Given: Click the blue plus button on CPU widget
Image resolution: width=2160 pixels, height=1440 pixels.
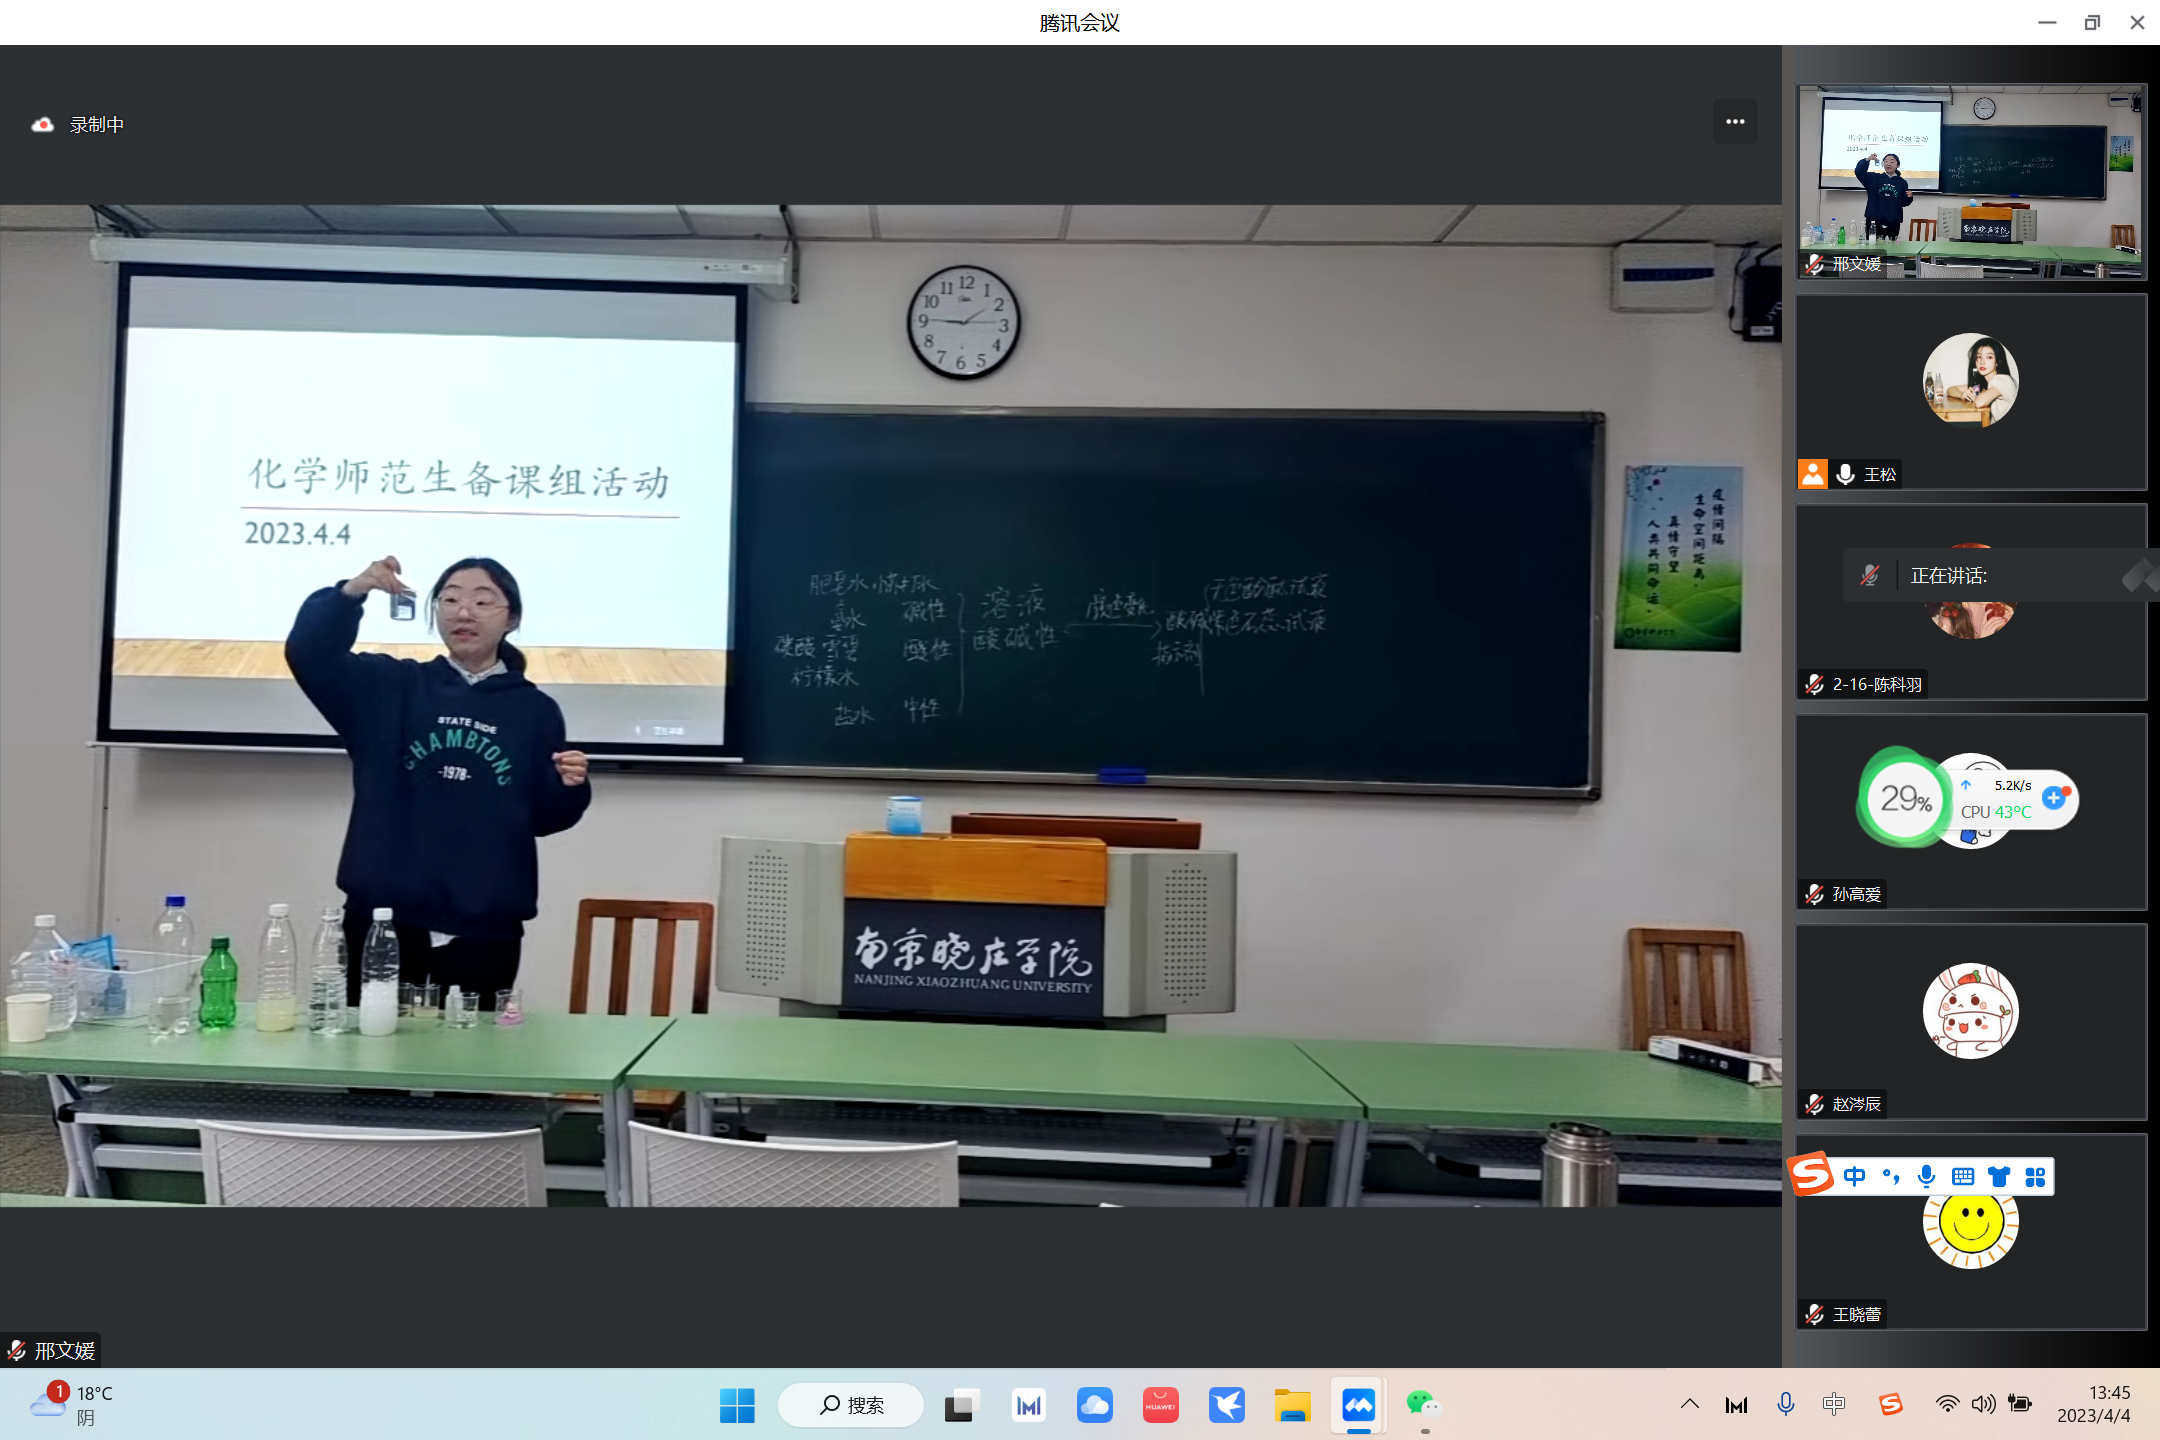Looking at the screenshot, I should tap(2053, 797).
